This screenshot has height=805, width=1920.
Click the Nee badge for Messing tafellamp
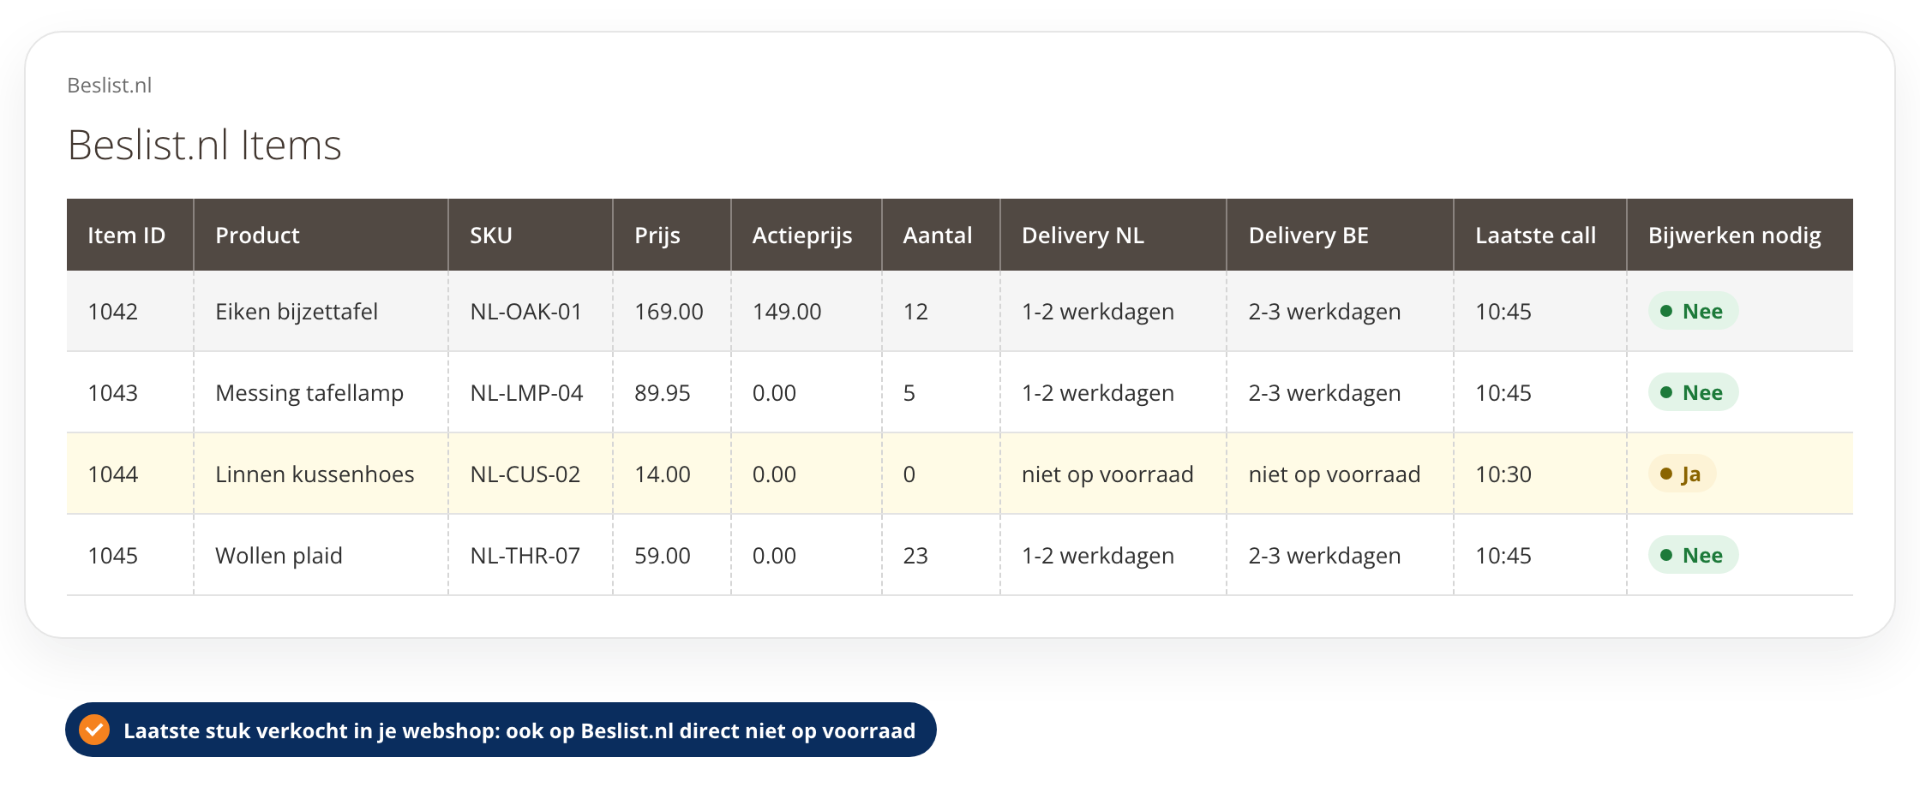click(1693, 392)
